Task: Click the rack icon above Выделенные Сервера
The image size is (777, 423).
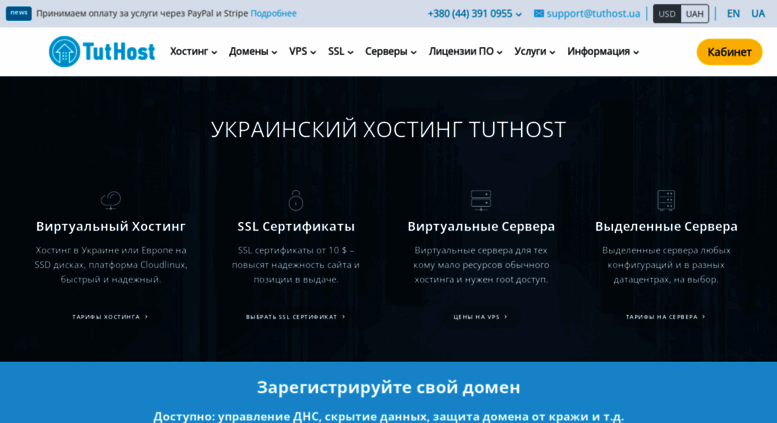Action: pyautogui.click(x=666, y=200)
